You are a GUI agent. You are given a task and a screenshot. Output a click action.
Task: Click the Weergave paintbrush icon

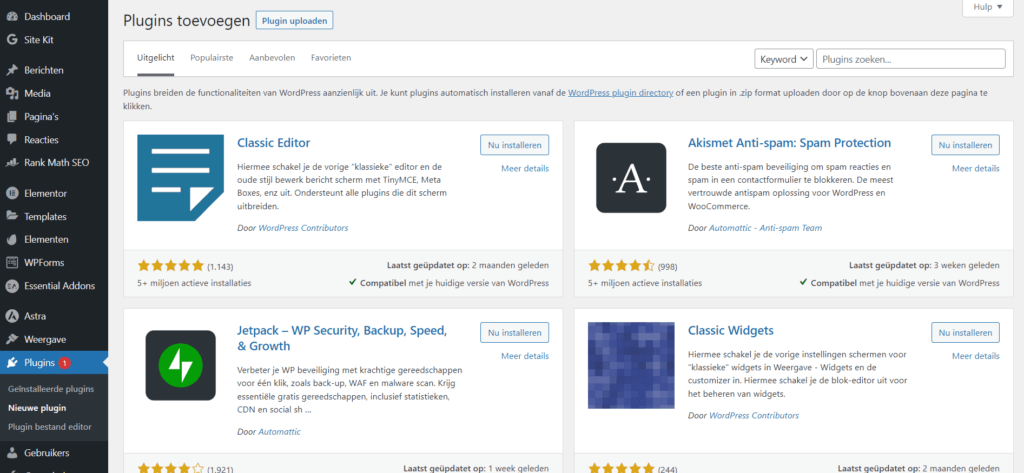pyautogui.click(x=12, y=340)
